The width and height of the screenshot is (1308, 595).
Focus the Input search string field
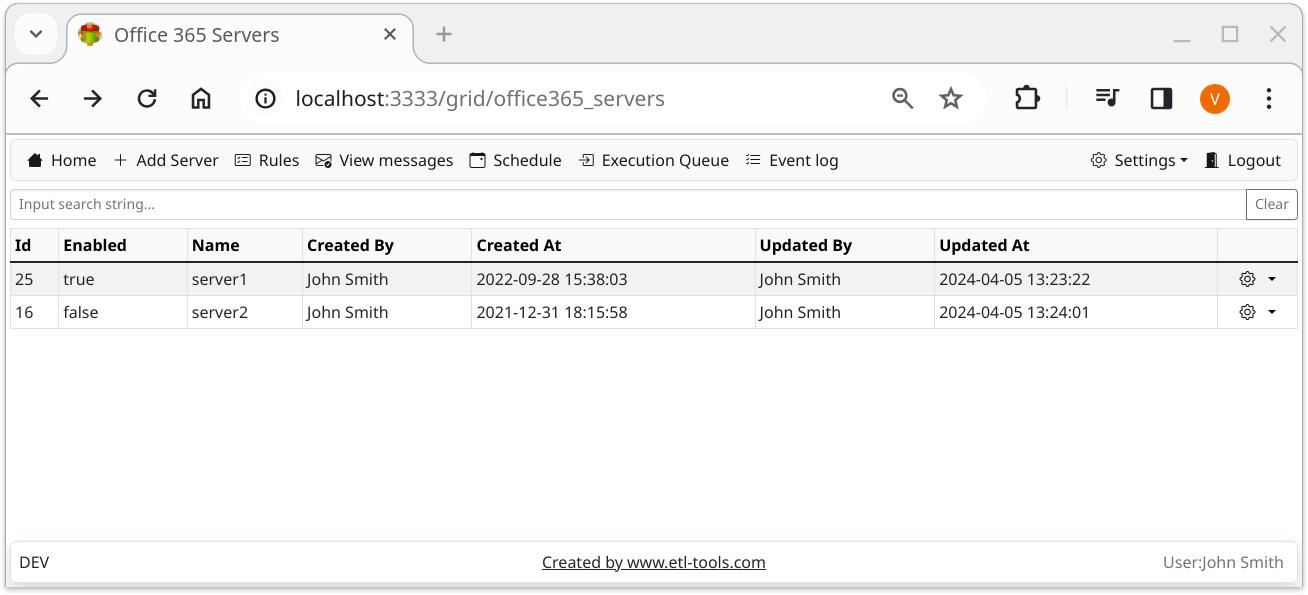(x=628, y=204)
